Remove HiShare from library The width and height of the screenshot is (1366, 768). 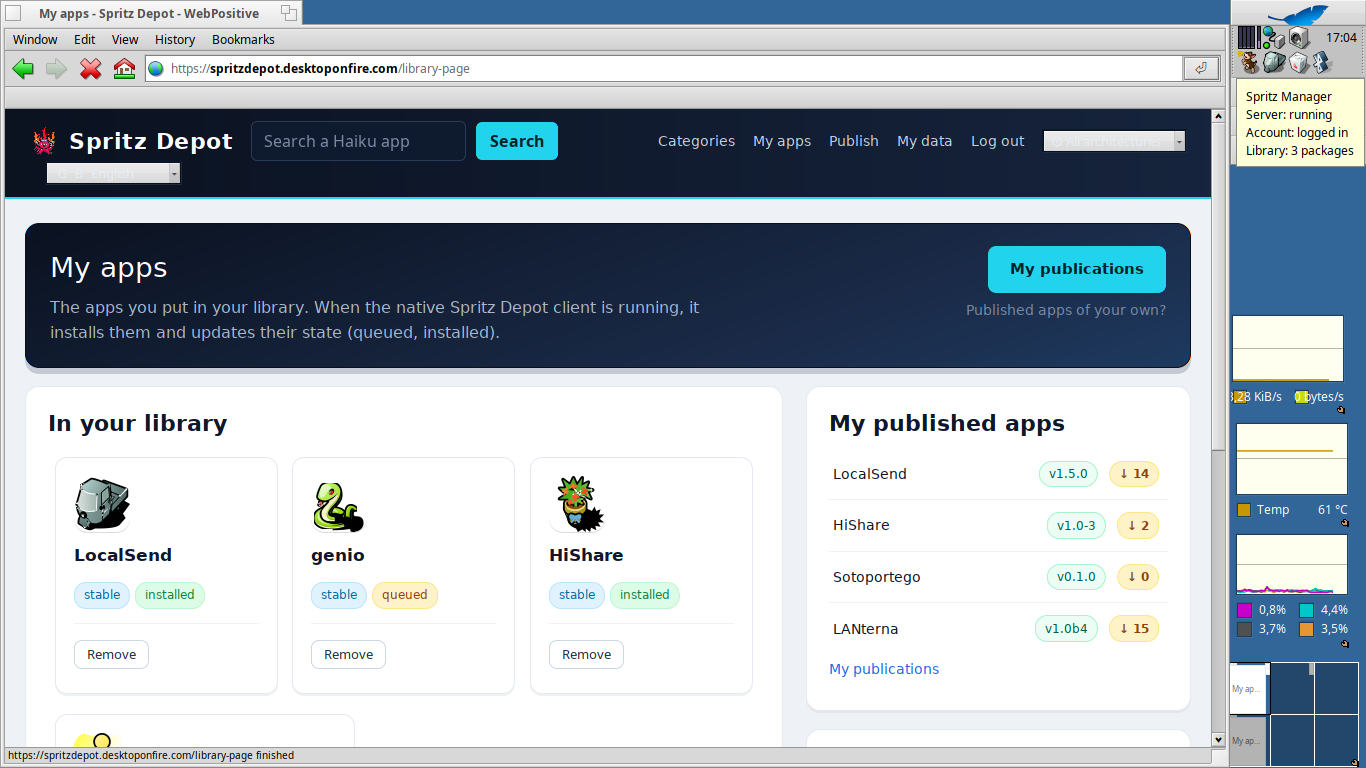pyautogui.click(x=586, y=654)
